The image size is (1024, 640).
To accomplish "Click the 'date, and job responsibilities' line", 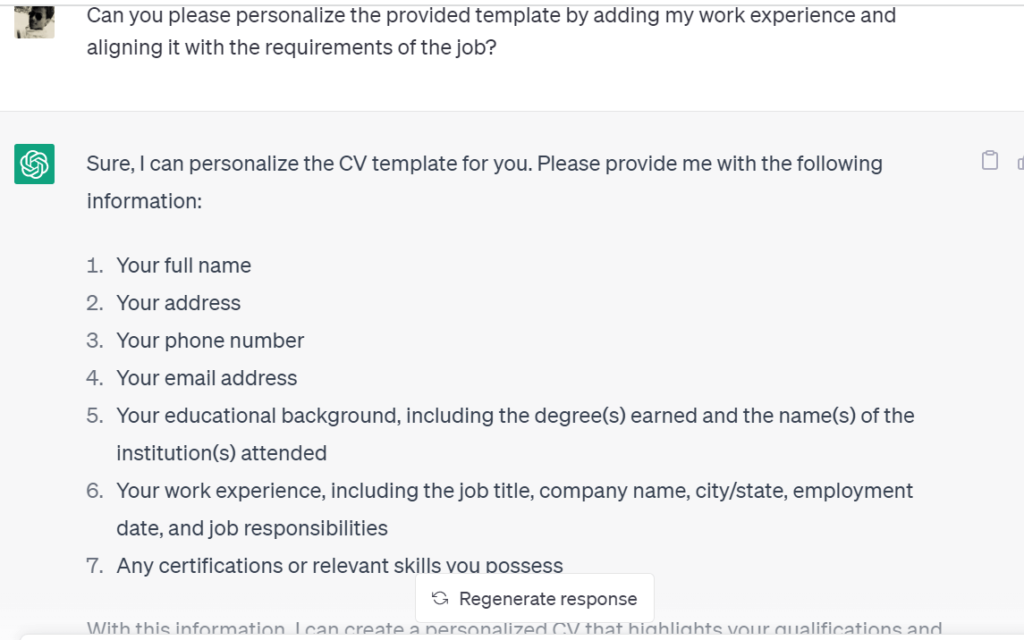I will 252,528.
